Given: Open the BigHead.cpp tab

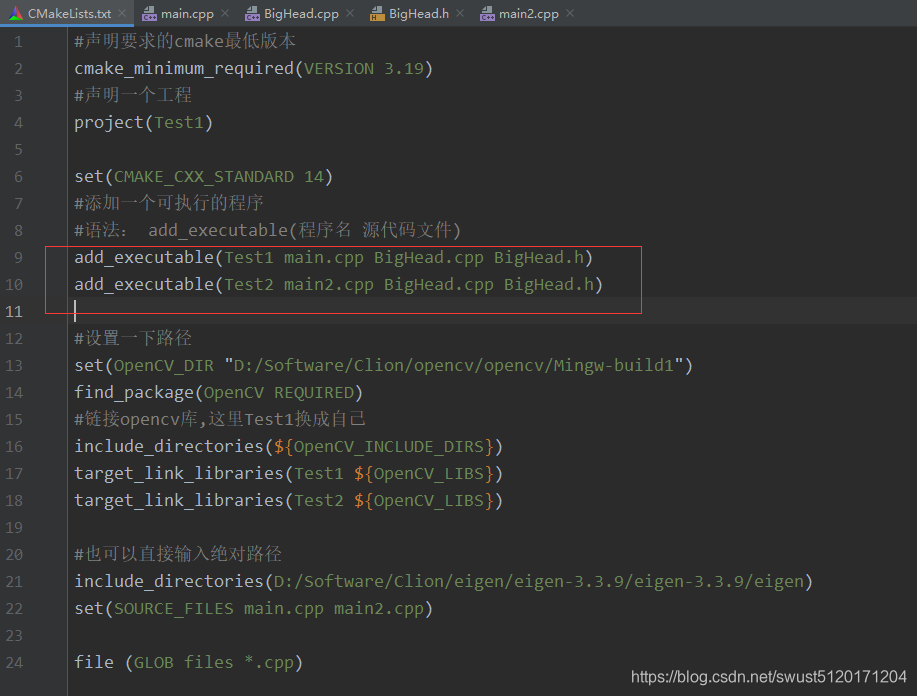Looking at the screenshot, I should pyautogui.click(x=300, y=13).
